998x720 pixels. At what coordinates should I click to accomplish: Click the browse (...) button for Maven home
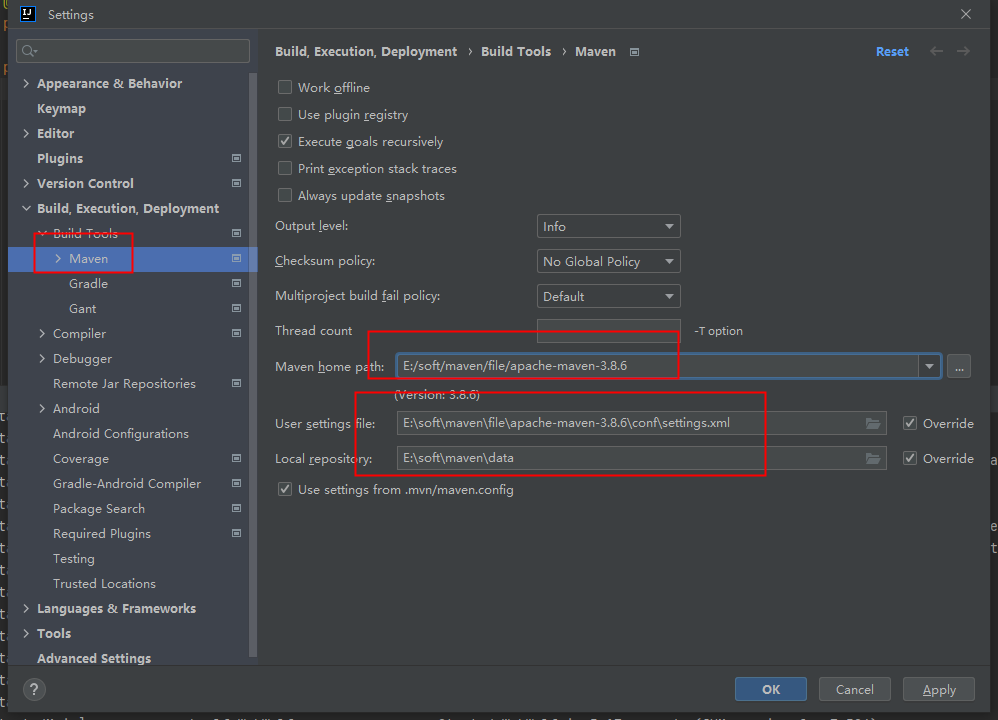tap(959, 366)
